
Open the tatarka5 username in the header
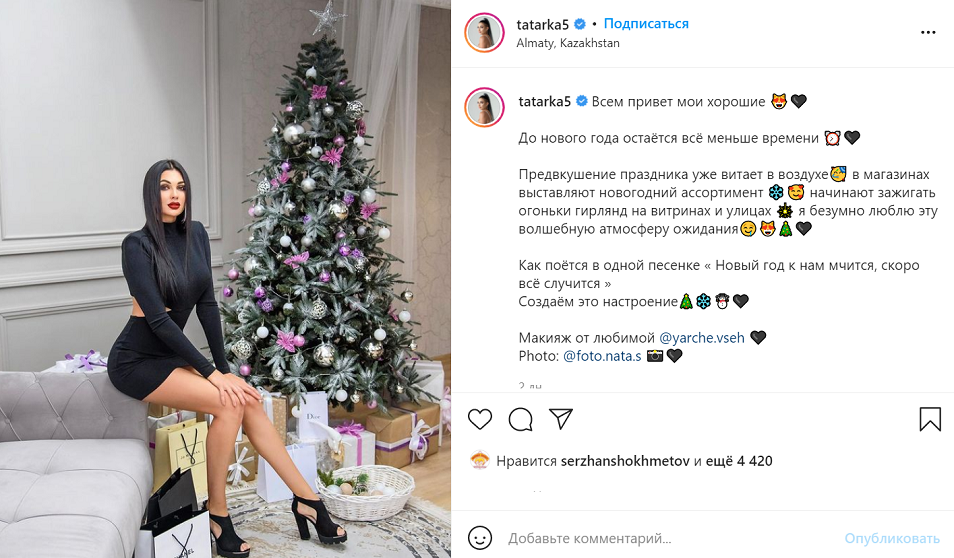543,24
